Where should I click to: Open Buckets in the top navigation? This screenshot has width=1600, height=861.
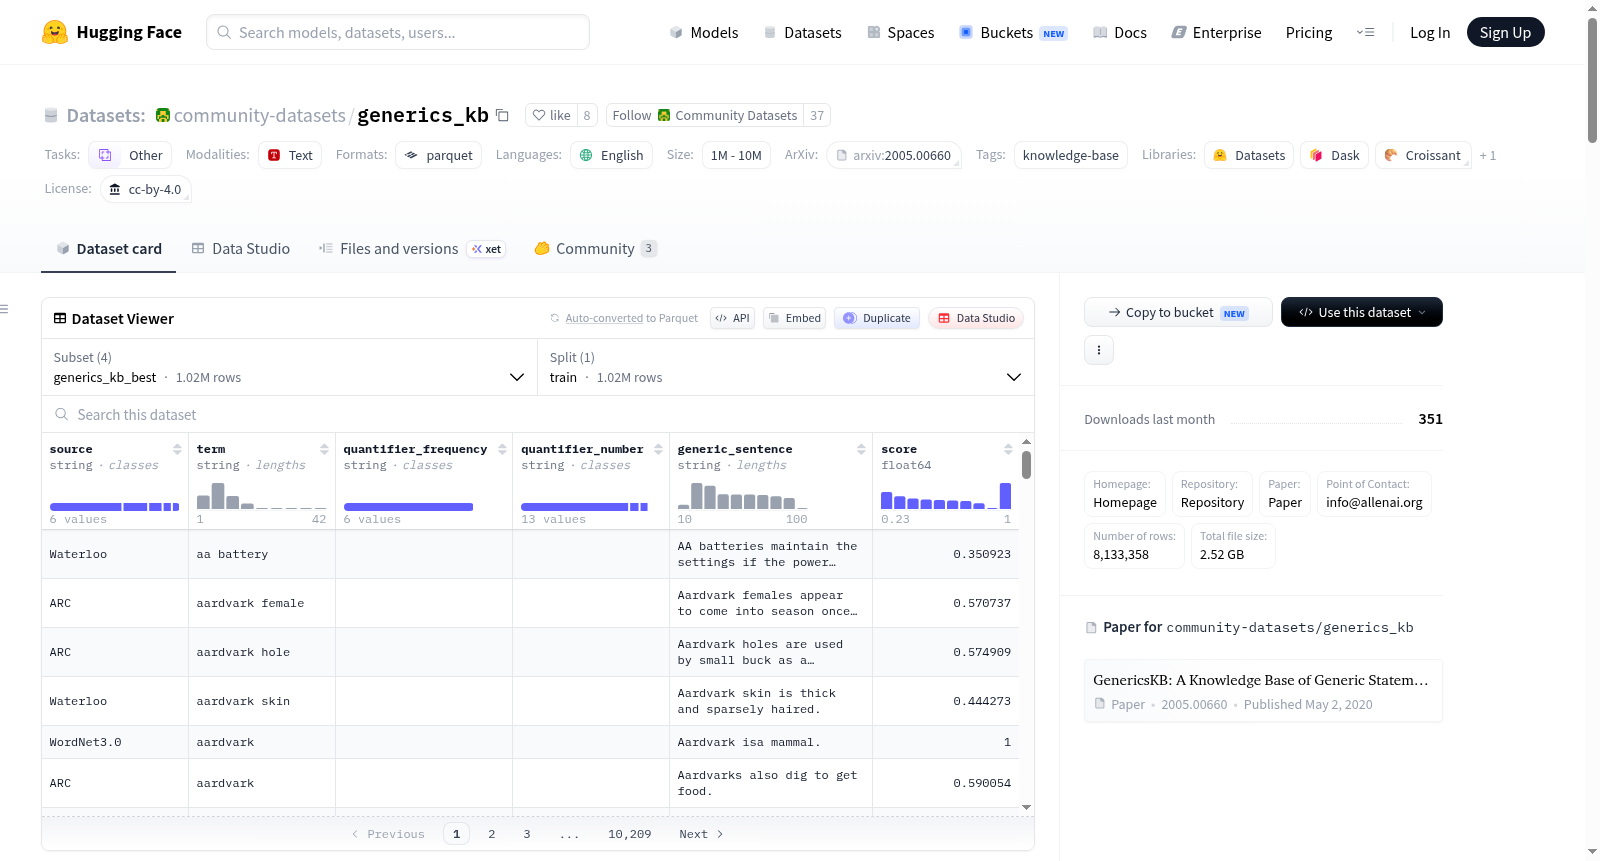pyautogui.click(x=1013, y=32)
